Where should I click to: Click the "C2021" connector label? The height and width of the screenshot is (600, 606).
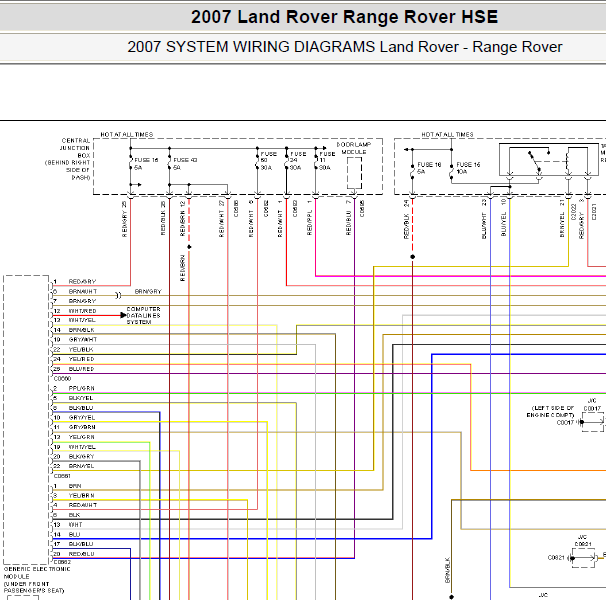coord(594,212)
